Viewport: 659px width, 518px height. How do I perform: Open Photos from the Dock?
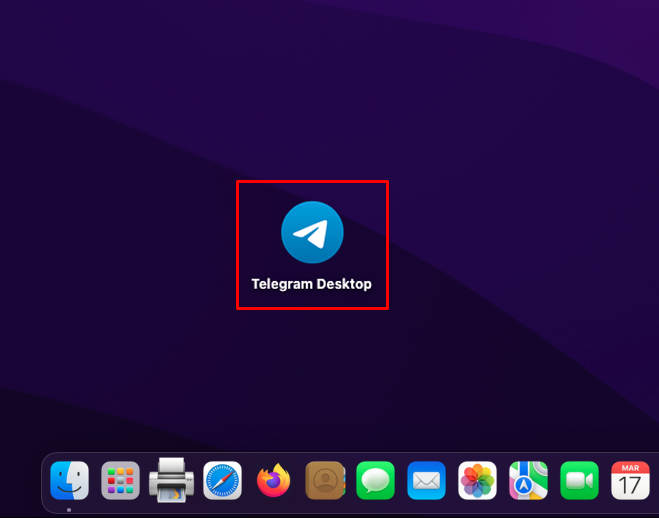point(477,481)
